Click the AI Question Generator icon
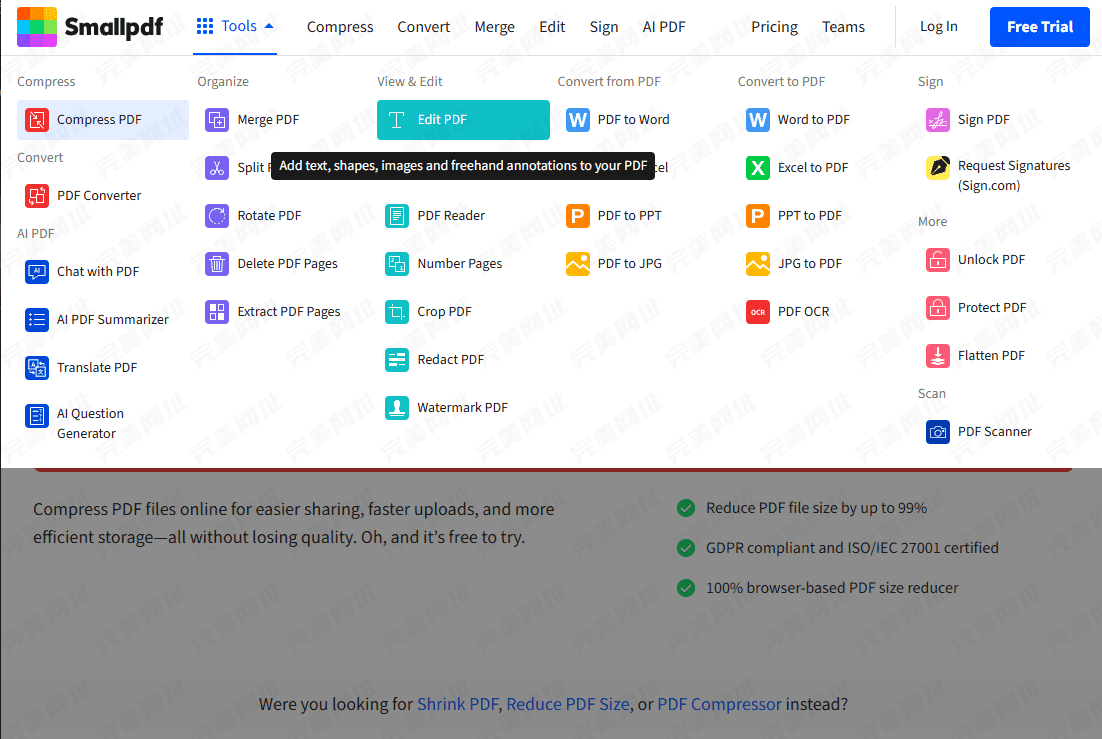 click(37, 416)
